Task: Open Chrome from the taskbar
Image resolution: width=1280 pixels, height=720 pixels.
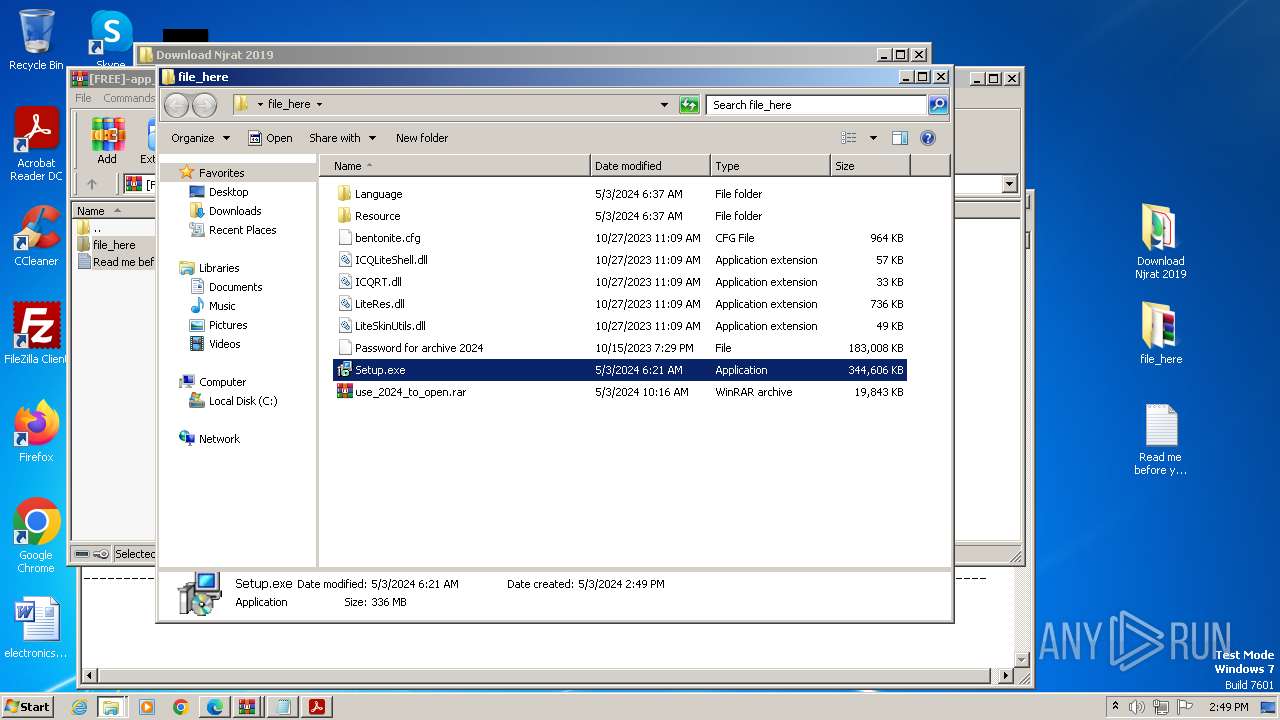Action: [x=181, y=707]
